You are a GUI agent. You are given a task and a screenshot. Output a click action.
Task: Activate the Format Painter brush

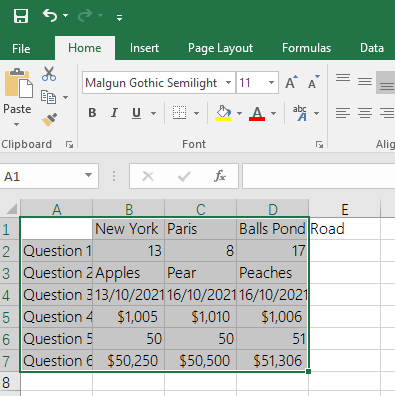coord(49,119)
